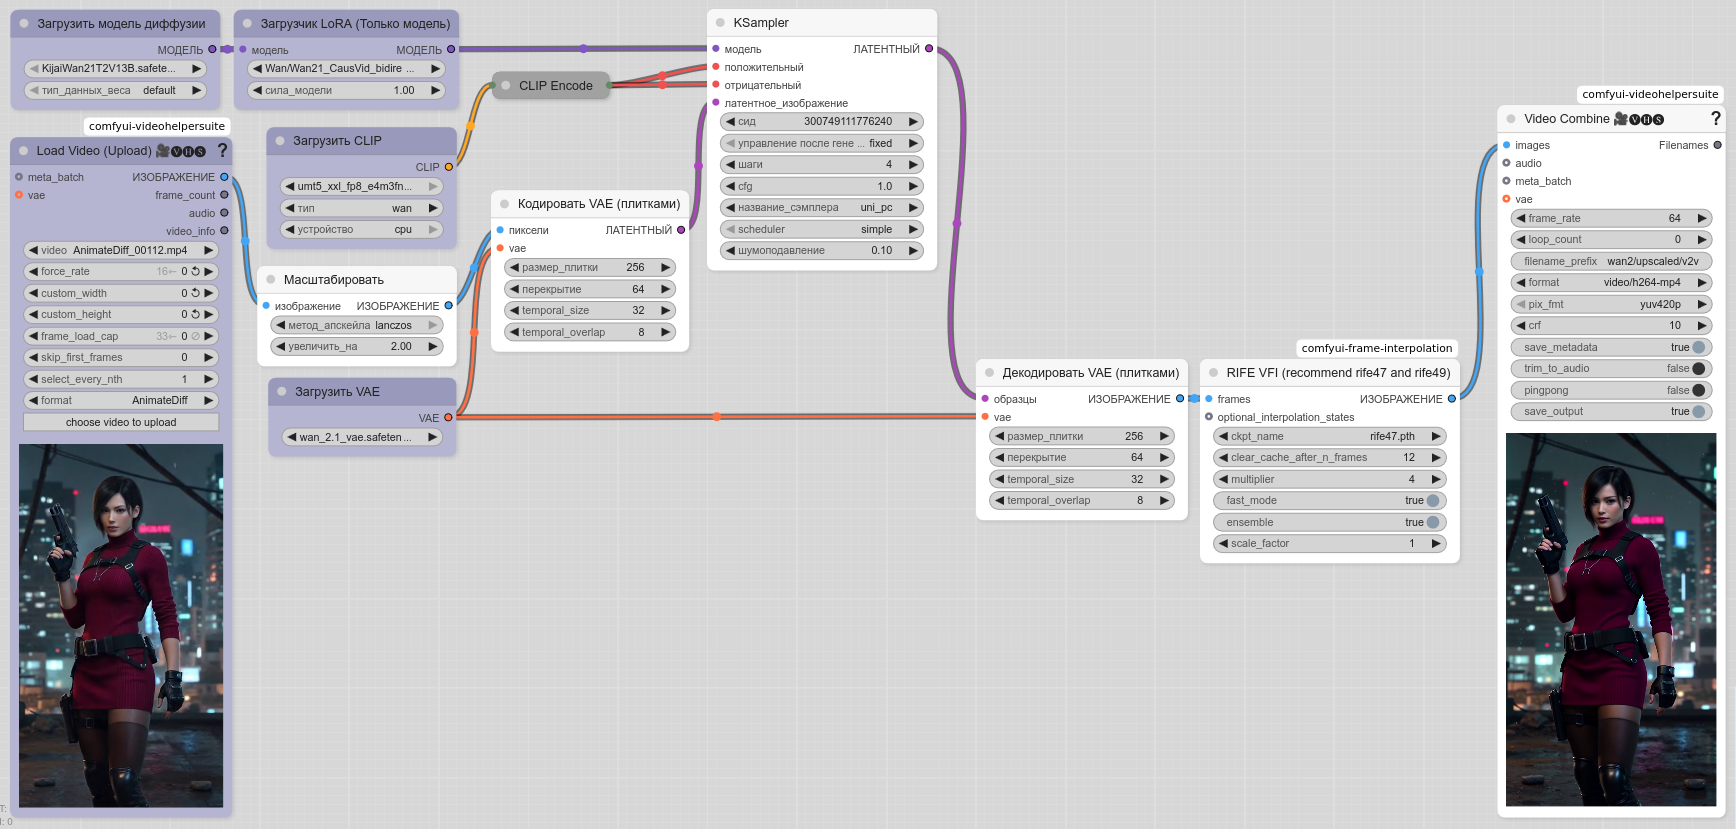Open umt5_xxl_fp8 CLIP model selector
Viewport: 1736px width, 829px height.
[362, 187]
